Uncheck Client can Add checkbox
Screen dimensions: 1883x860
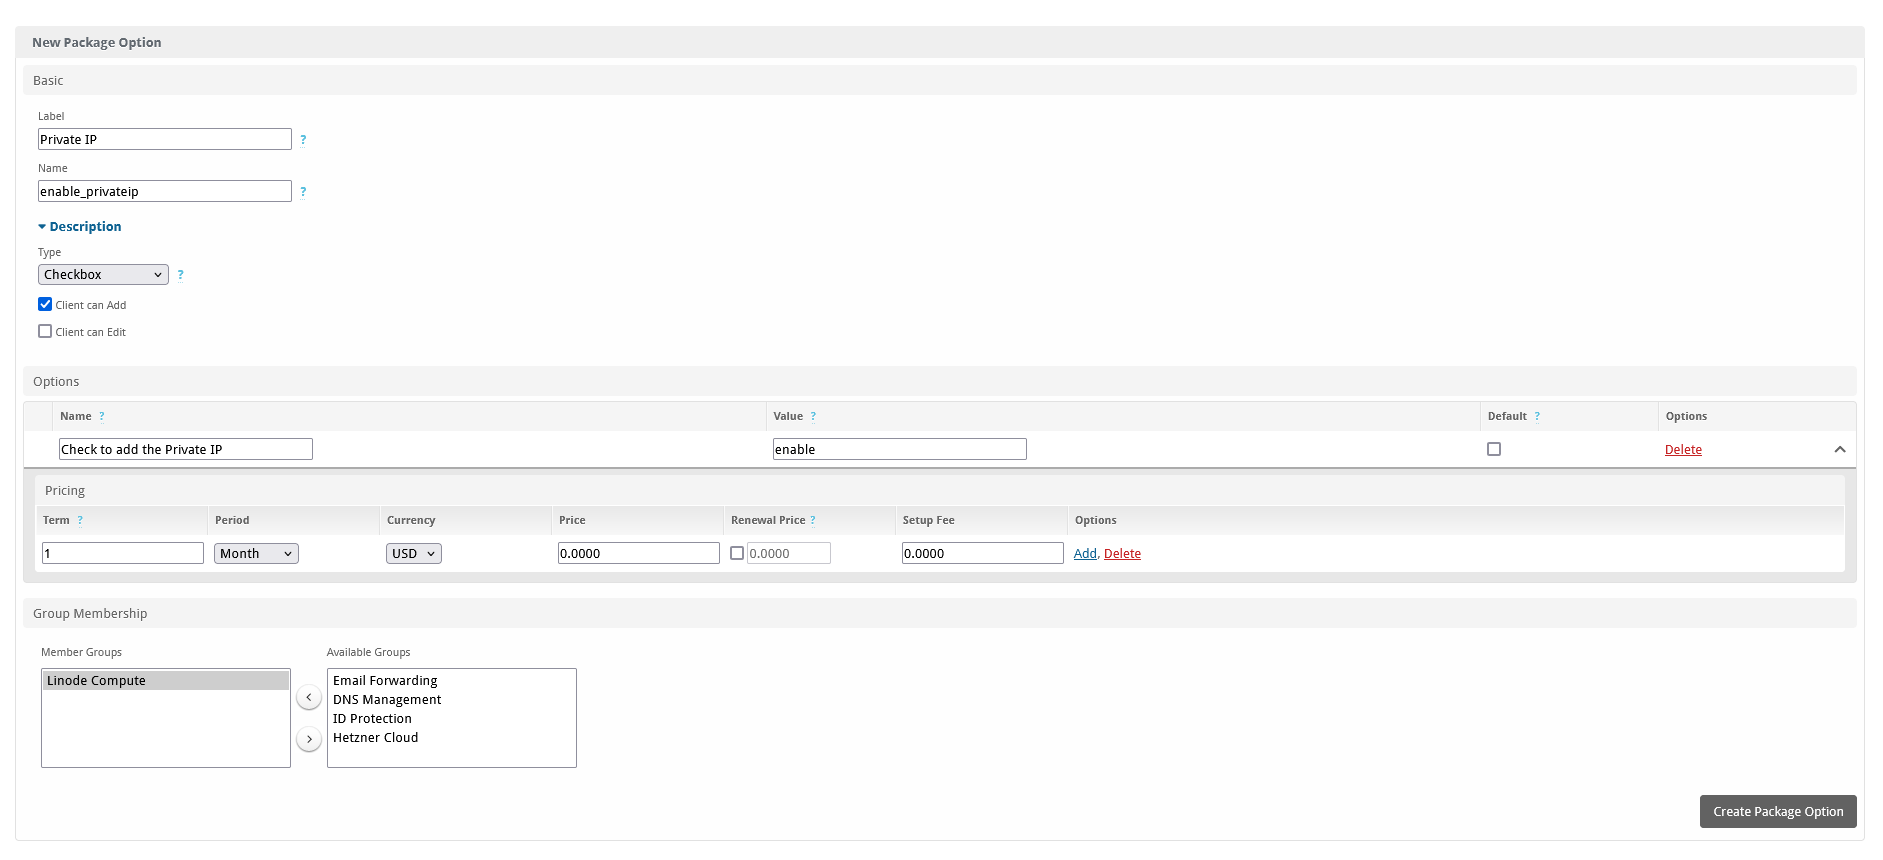[x=45, y=304]
